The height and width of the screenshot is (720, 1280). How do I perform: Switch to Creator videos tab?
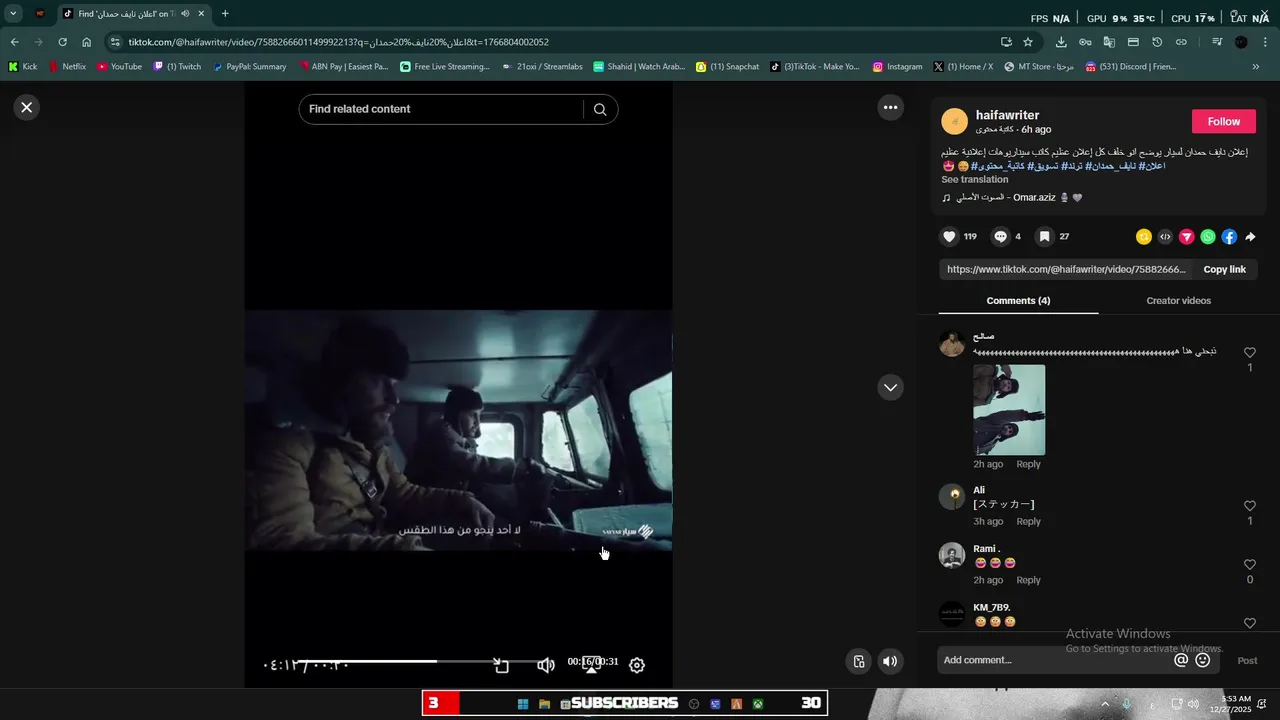click(1178, 301)
